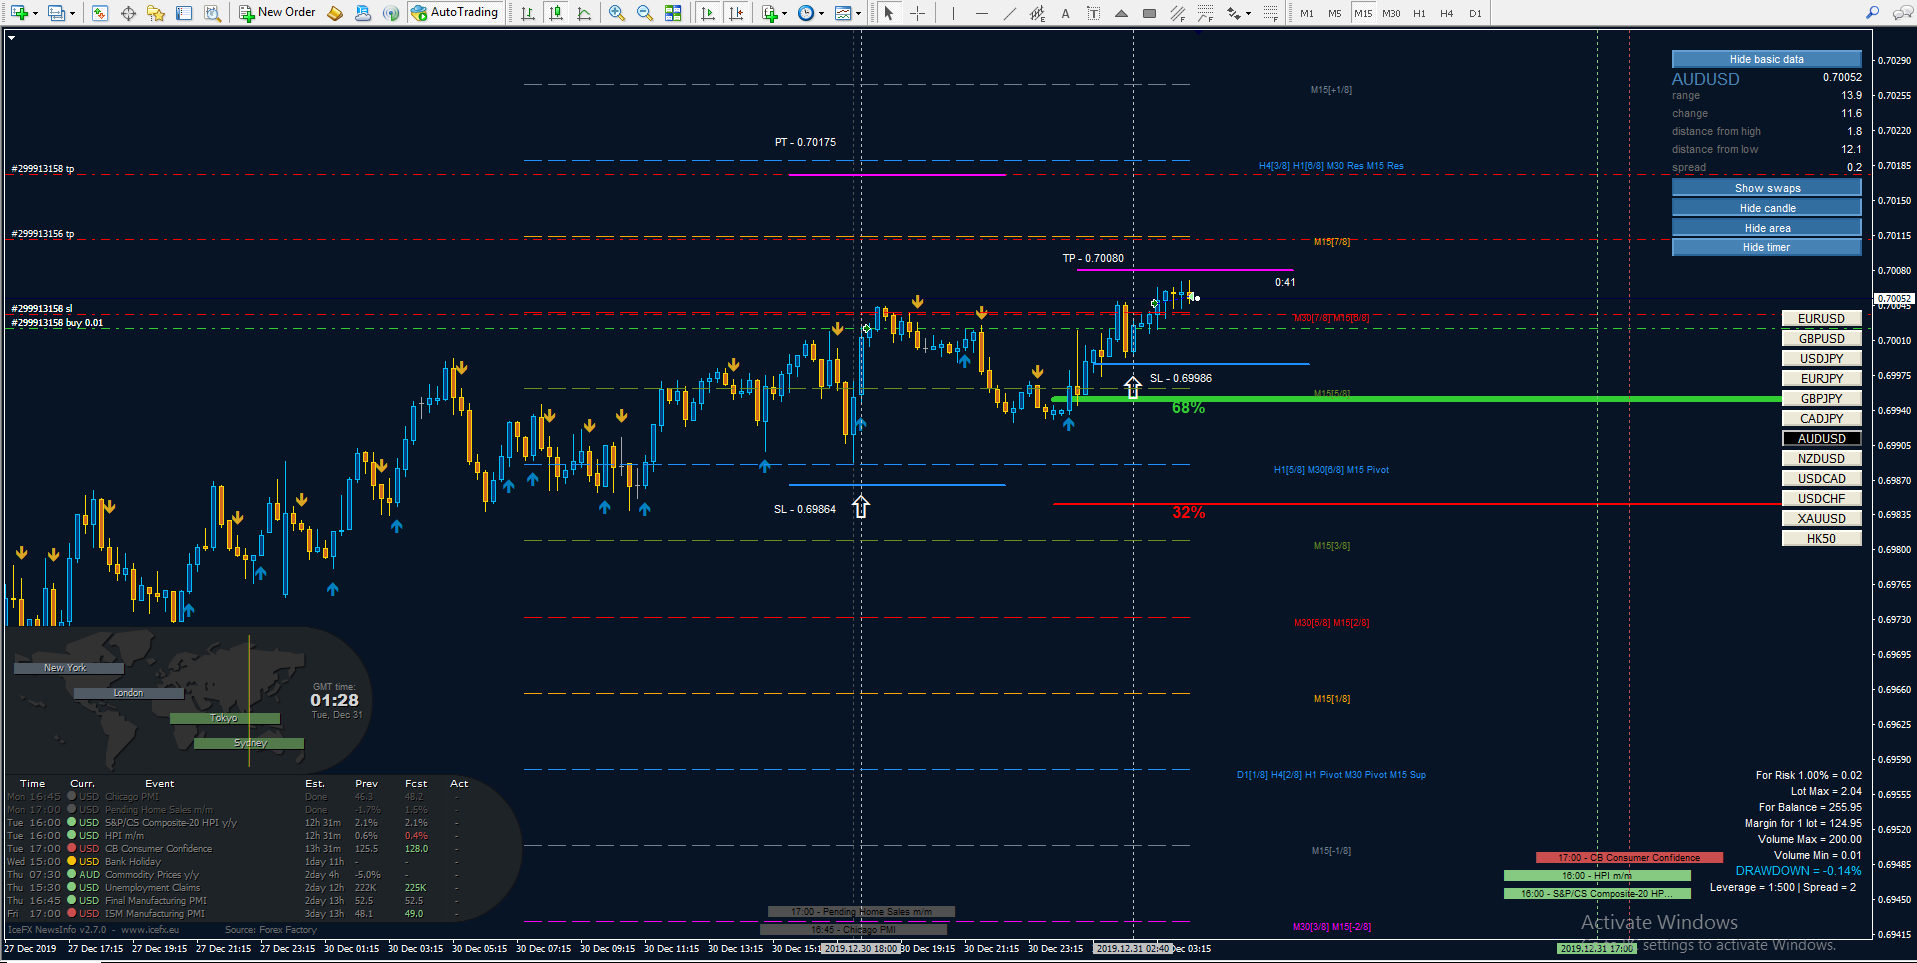Select the equidistant channel tool
This screenshot has height=963, width=1917.
tap(1037, 13)
